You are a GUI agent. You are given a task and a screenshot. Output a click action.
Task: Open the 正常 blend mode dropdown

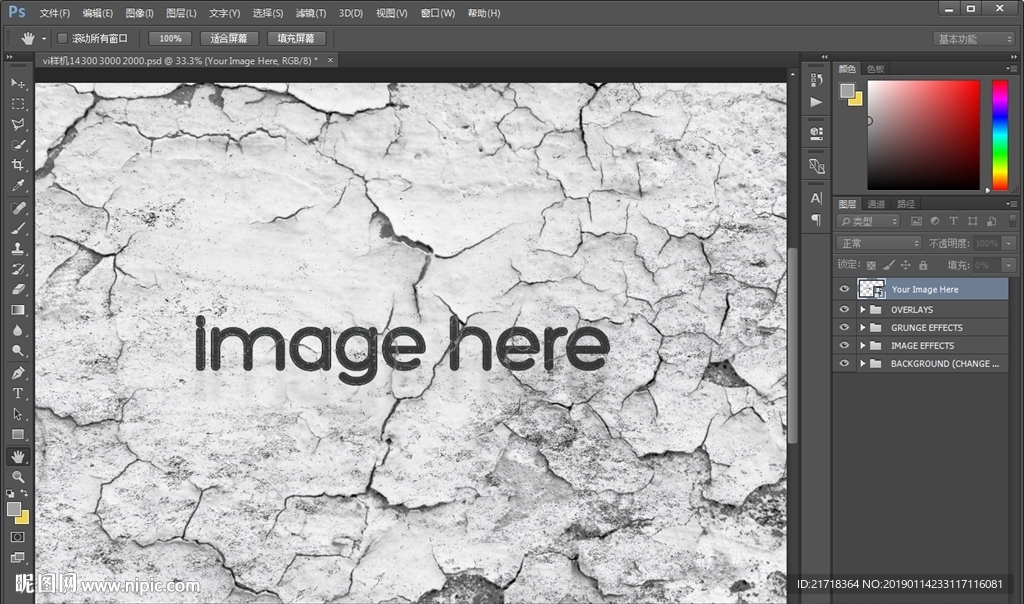point(879,244)
